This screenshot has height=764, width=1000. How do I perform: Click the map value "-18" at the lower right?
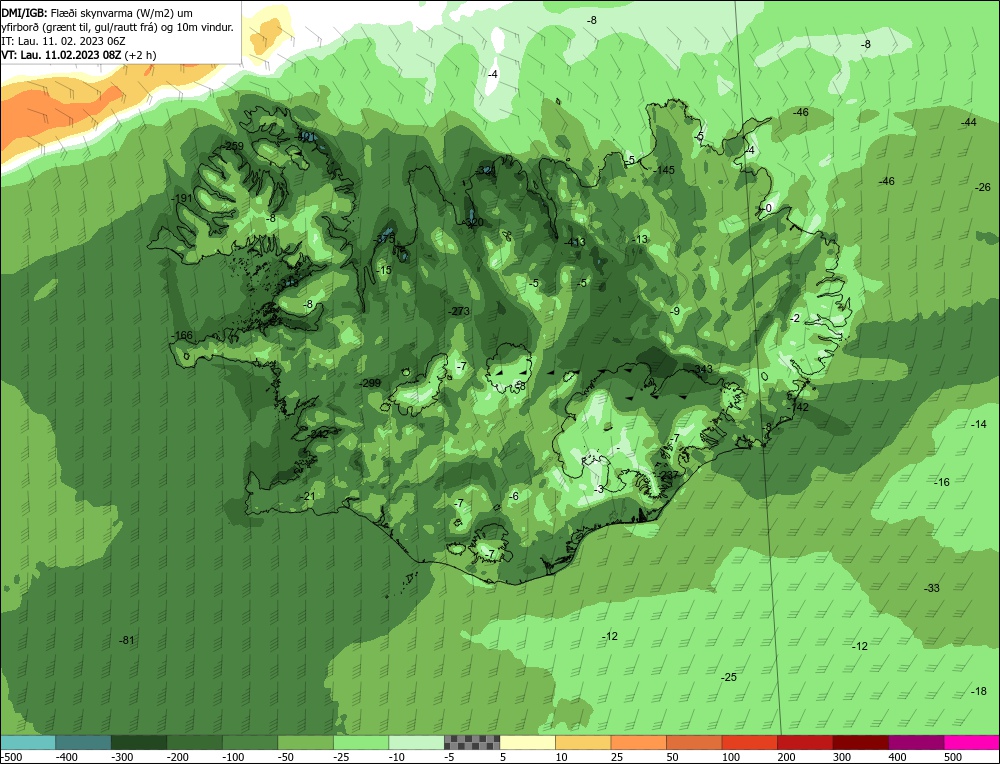pos(978,692)
